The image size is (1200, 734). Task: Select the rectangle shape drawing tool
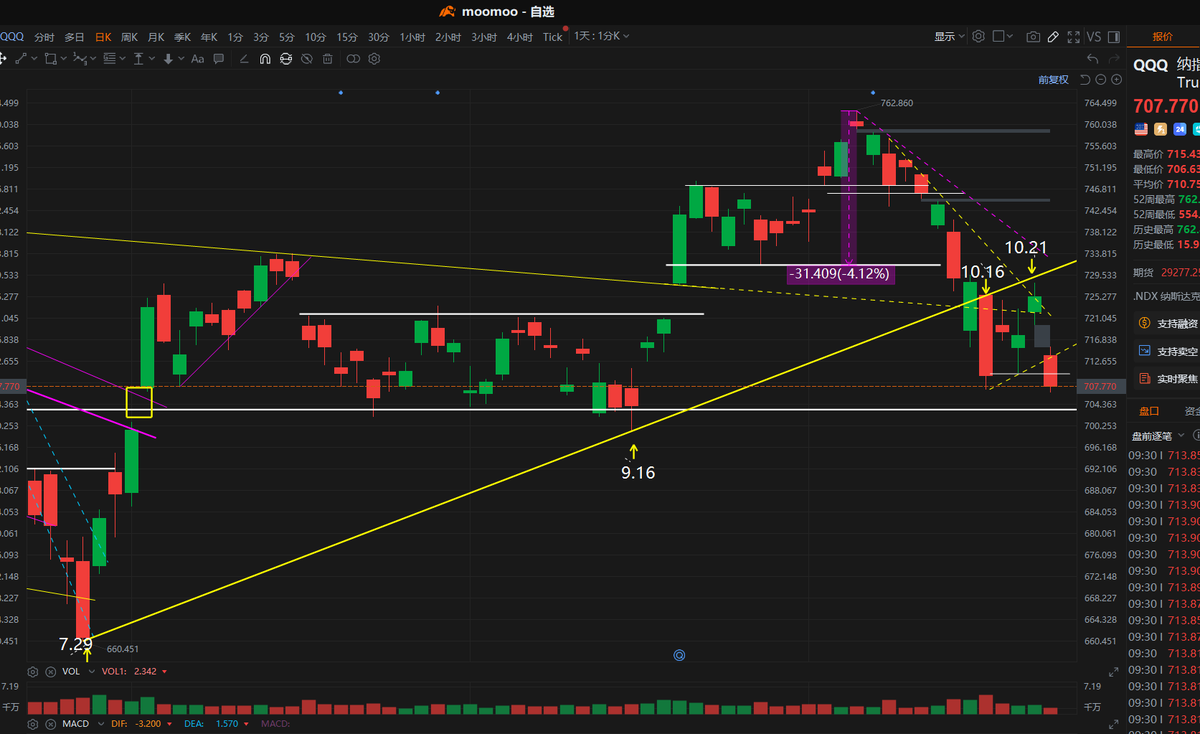click(x=50, y=59)
